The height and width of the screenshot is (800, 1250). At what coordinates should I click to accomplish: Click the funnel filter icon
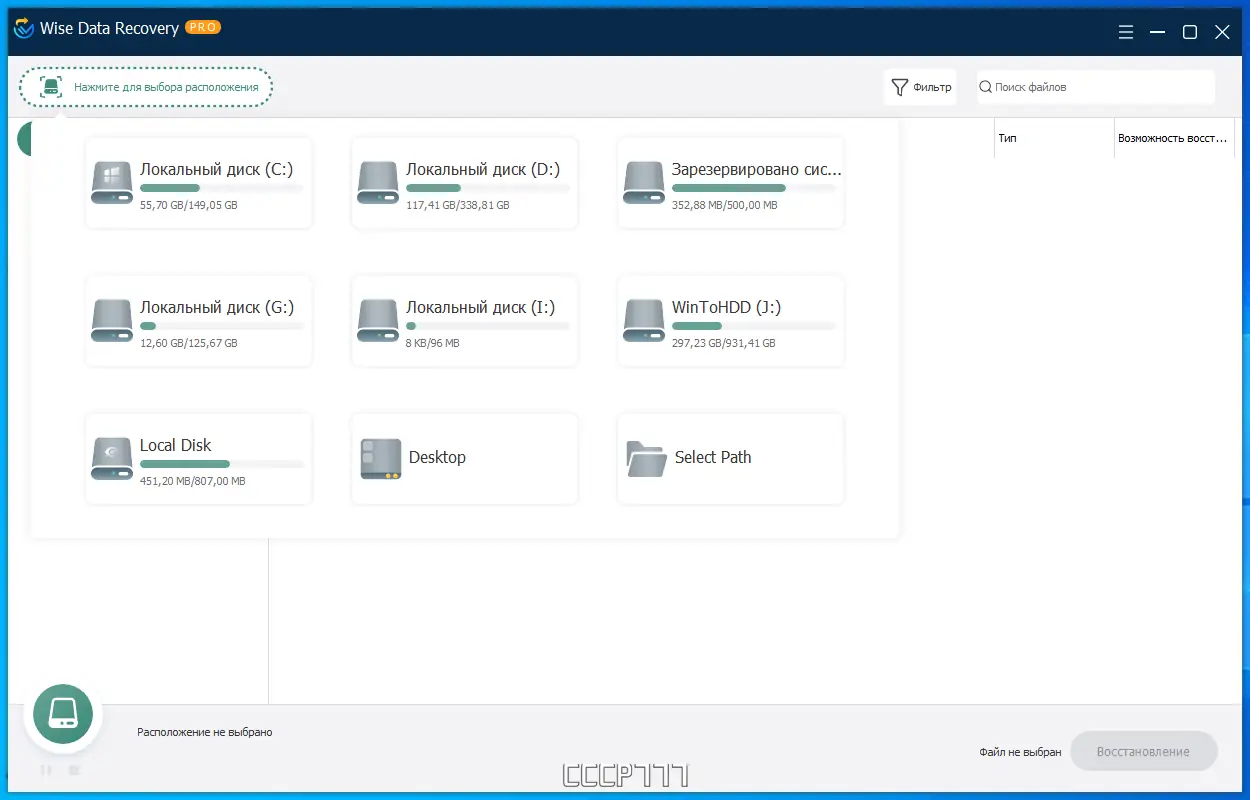pyautogui.click(x=899, y=87)
